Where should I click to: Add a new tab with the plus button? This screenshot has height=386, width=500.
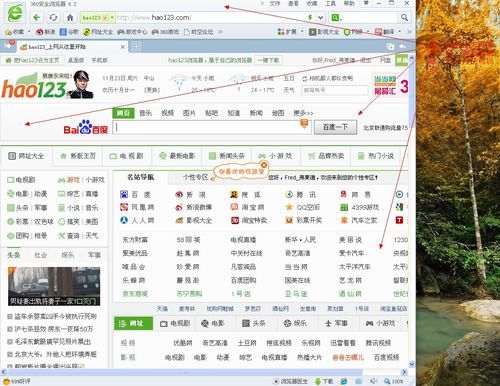[x=136, y=47]
